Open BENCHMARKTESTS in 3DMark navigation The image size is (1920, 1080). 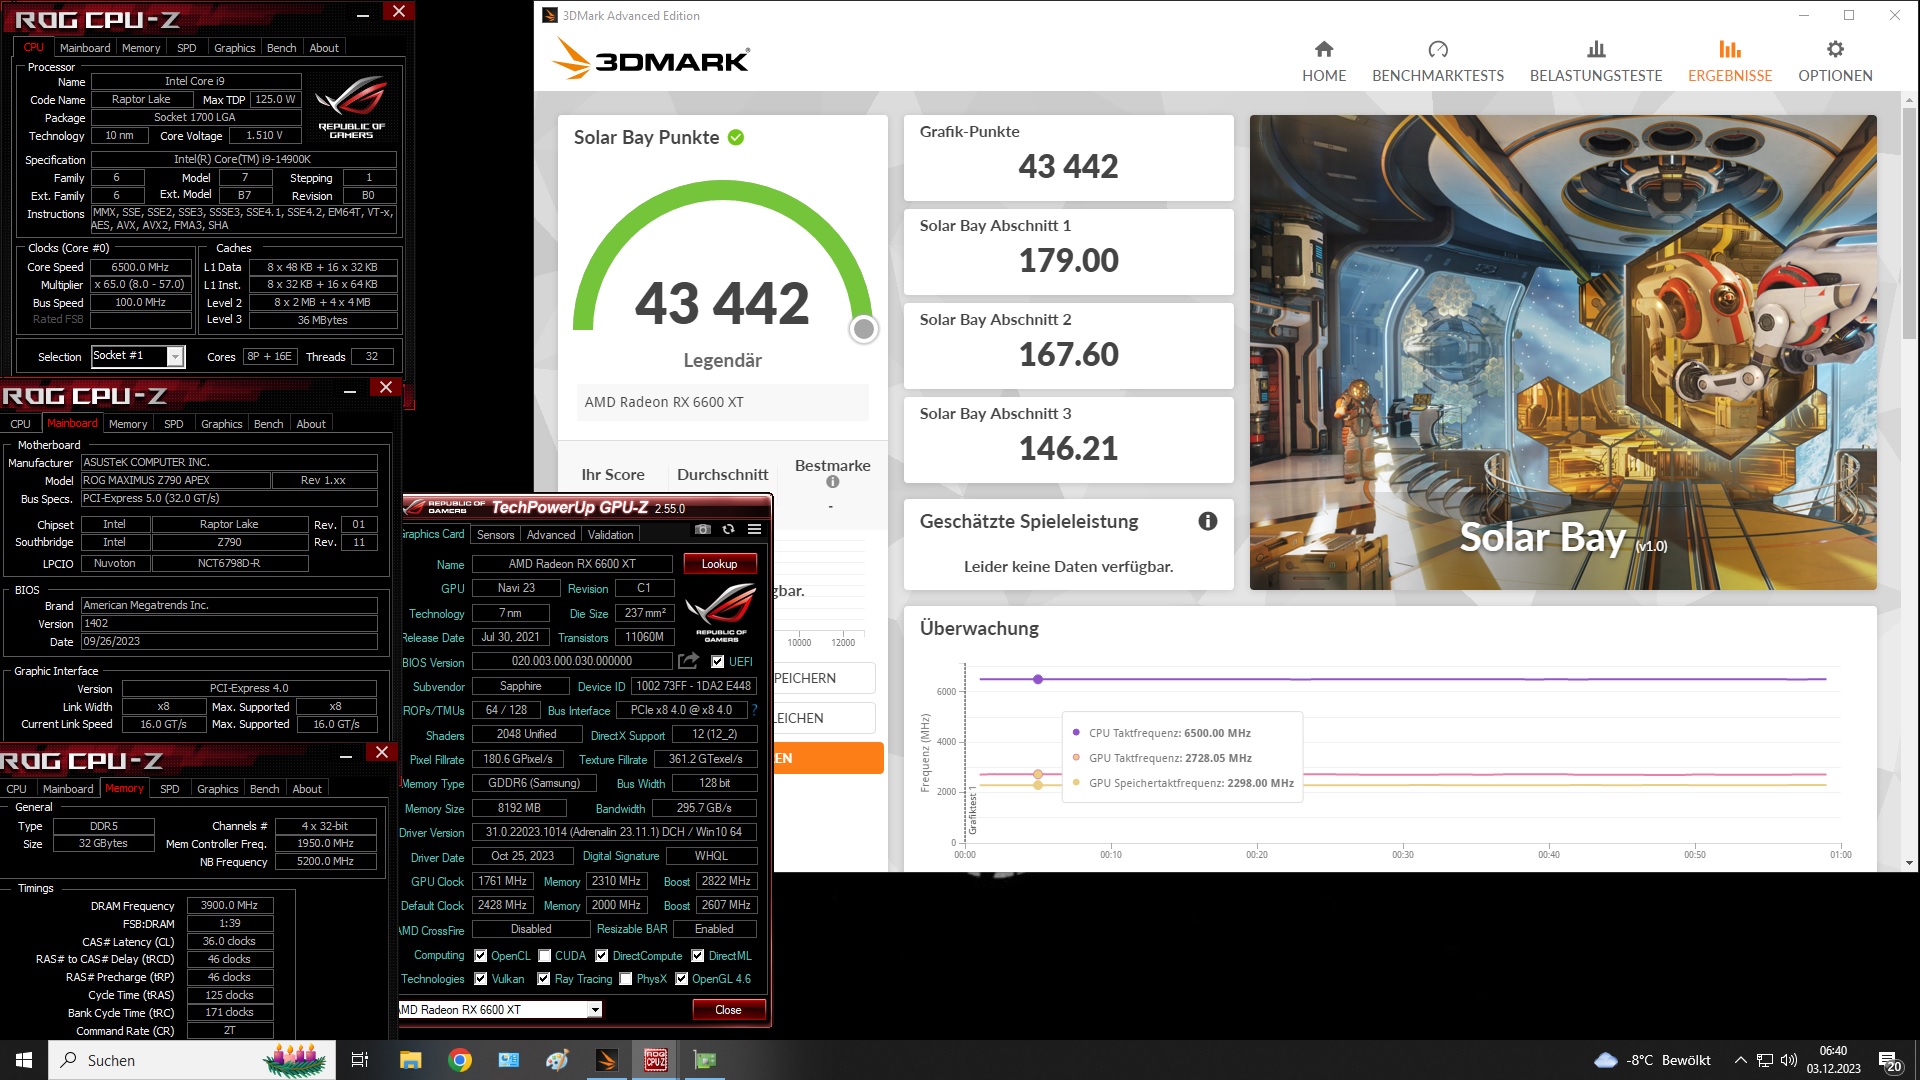(x=1438, y=61)
